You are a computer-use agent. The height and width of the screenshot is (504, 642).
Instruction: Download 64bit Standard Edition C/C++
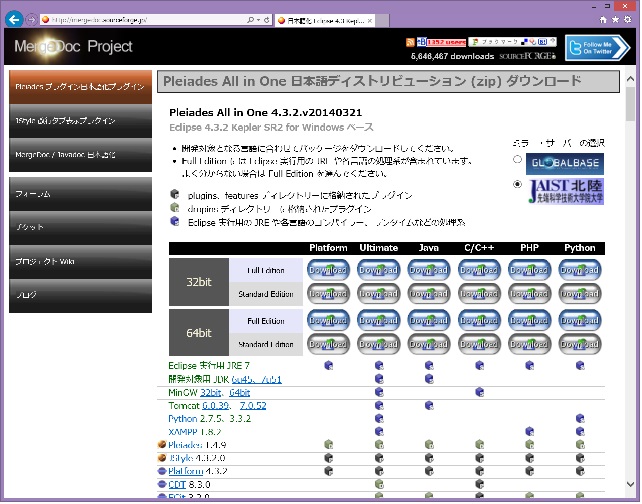coord(479,345)
